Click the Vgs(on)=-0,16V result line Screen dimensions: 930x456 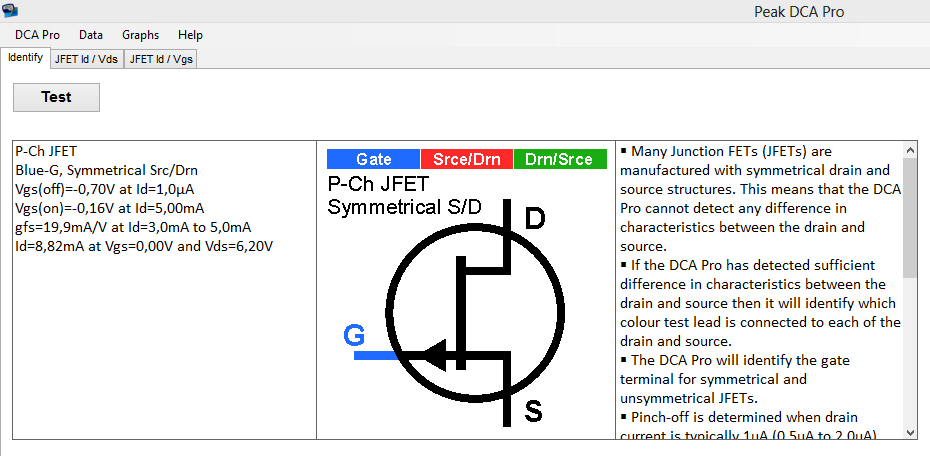(x=110, y=209)
